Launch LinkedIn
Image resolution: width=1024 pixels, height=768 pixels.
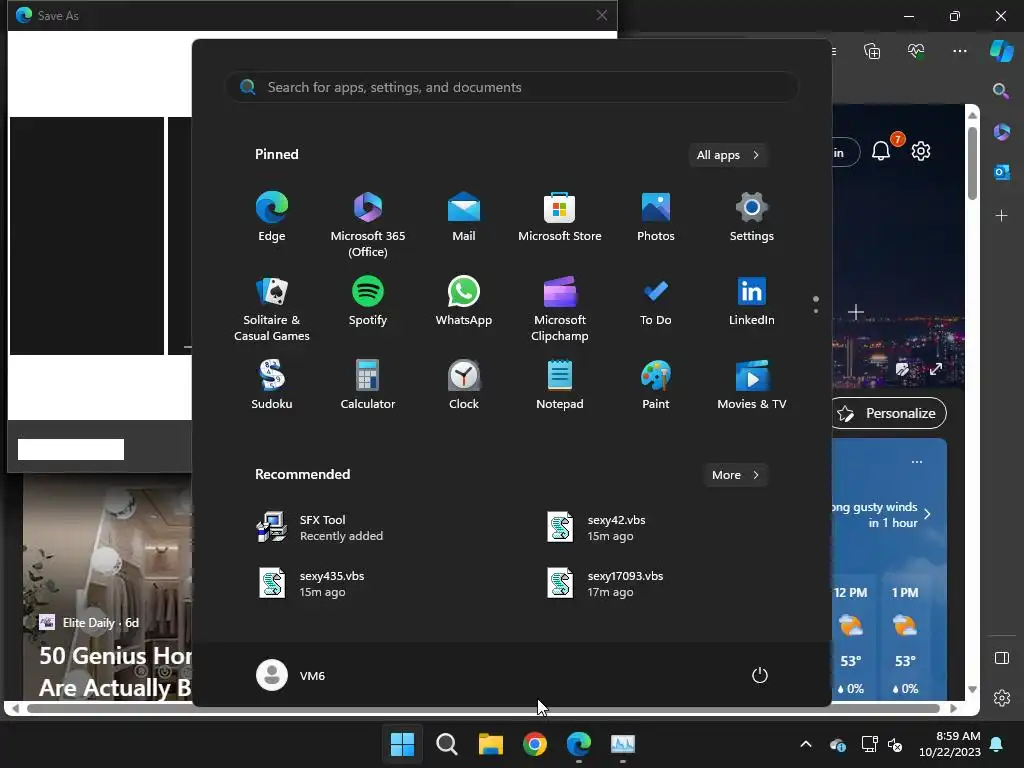pos(752,302)
